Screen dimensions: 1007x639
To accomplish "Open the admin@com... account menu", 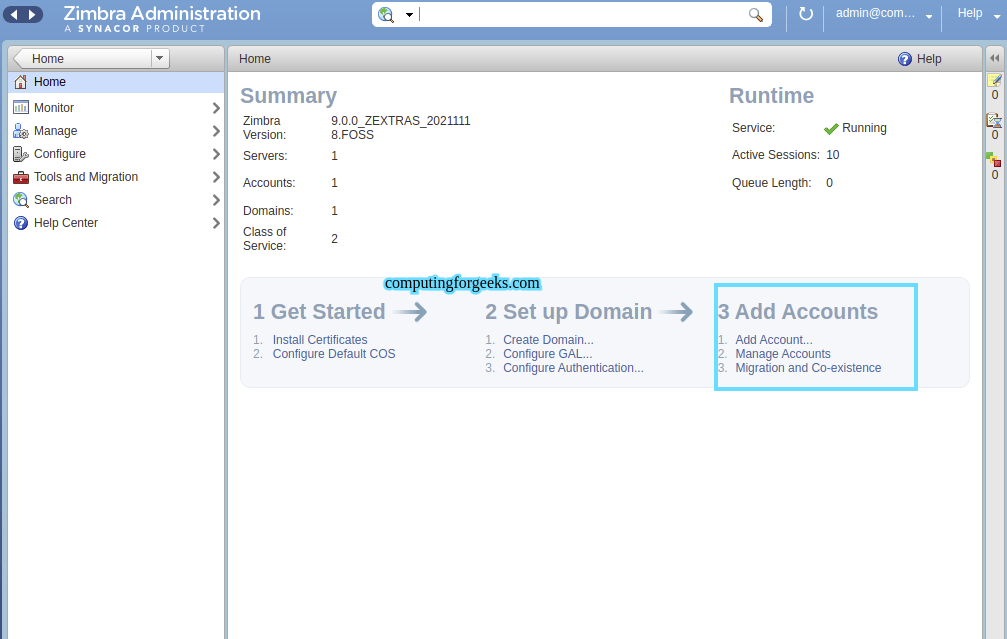I will [883, 13].
